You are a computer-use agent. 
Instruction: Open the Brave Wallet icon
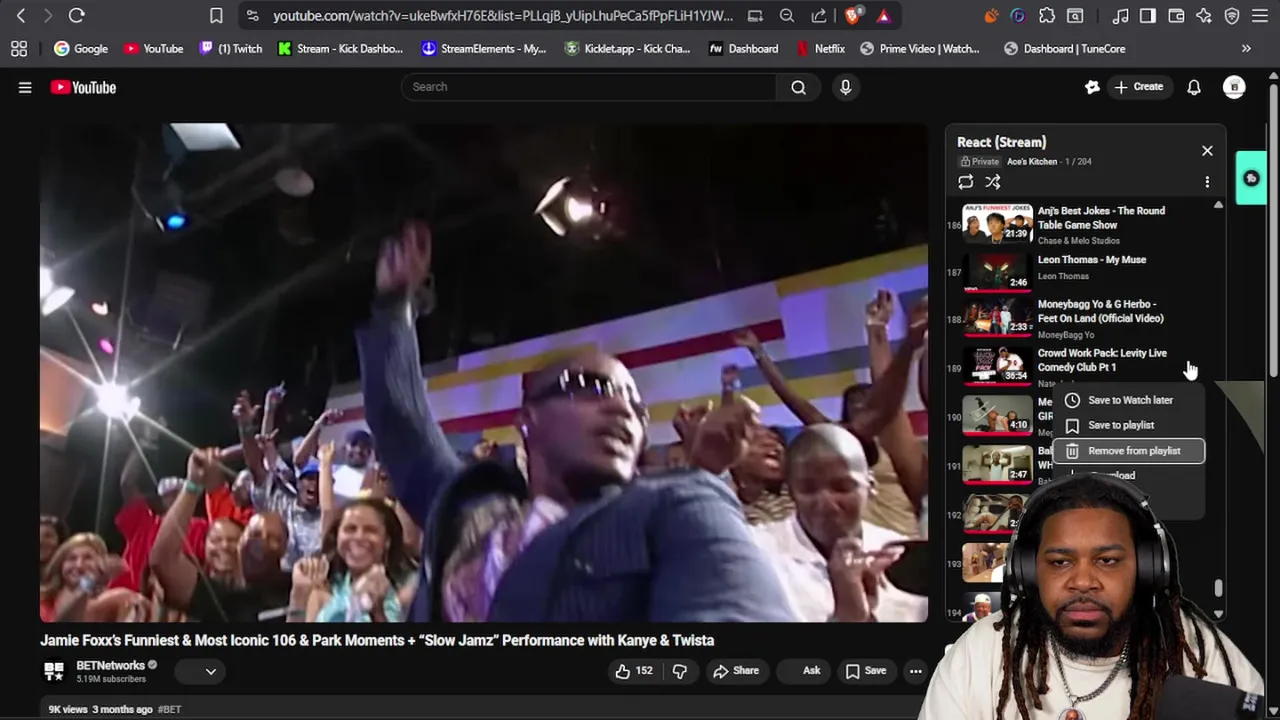click(1176, 16)
